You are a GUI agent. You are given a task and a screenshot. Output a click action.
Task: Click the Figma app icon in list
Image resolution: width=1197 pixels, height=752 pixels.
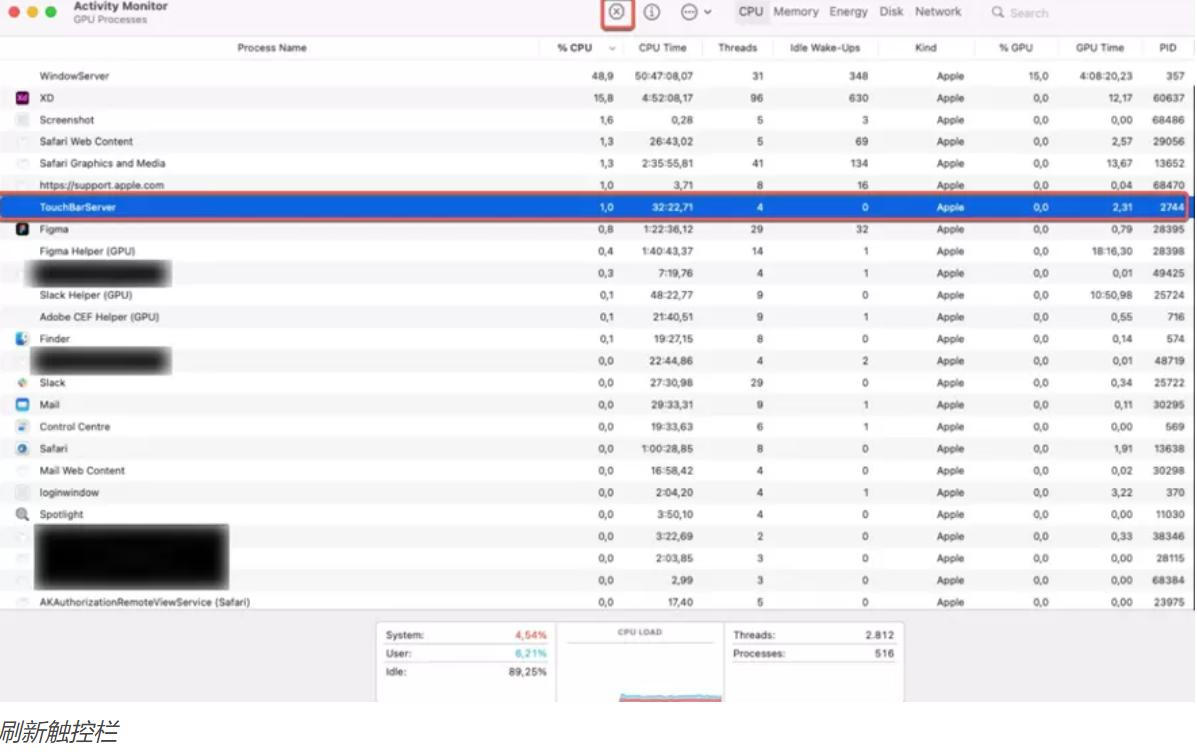(22, 229)
